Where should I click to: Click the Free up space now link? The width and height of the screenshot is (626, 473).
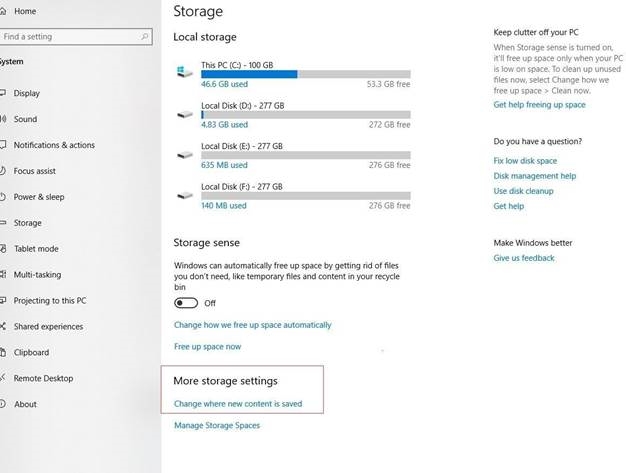coord(207,346)
